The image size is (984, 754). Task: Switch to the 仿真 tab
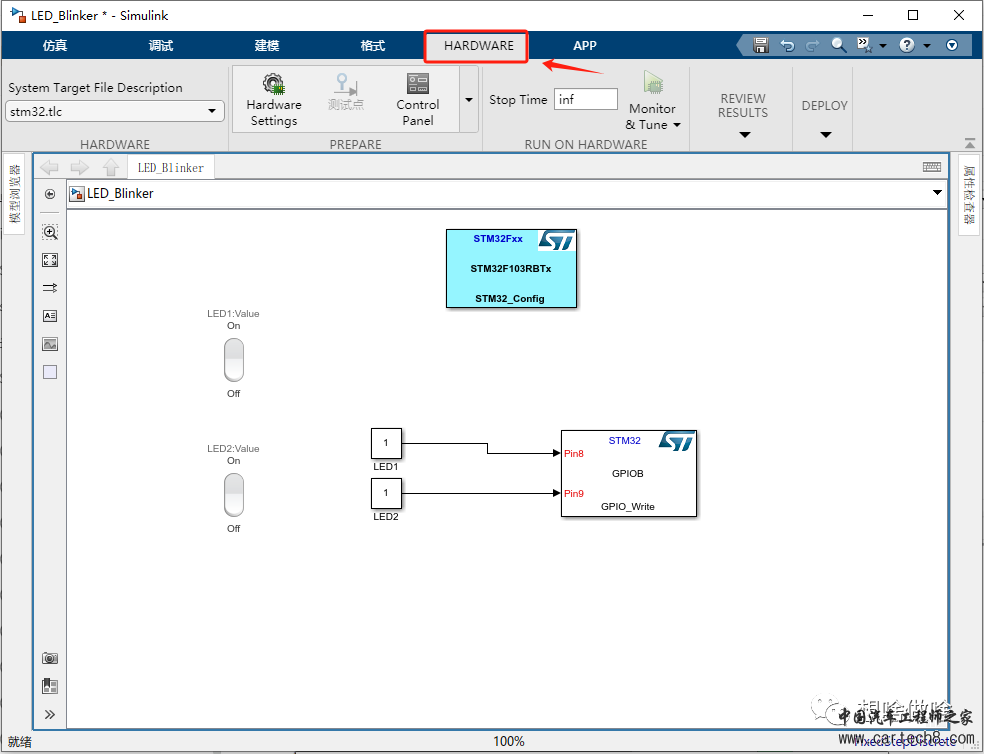click(x=55, y=45)
